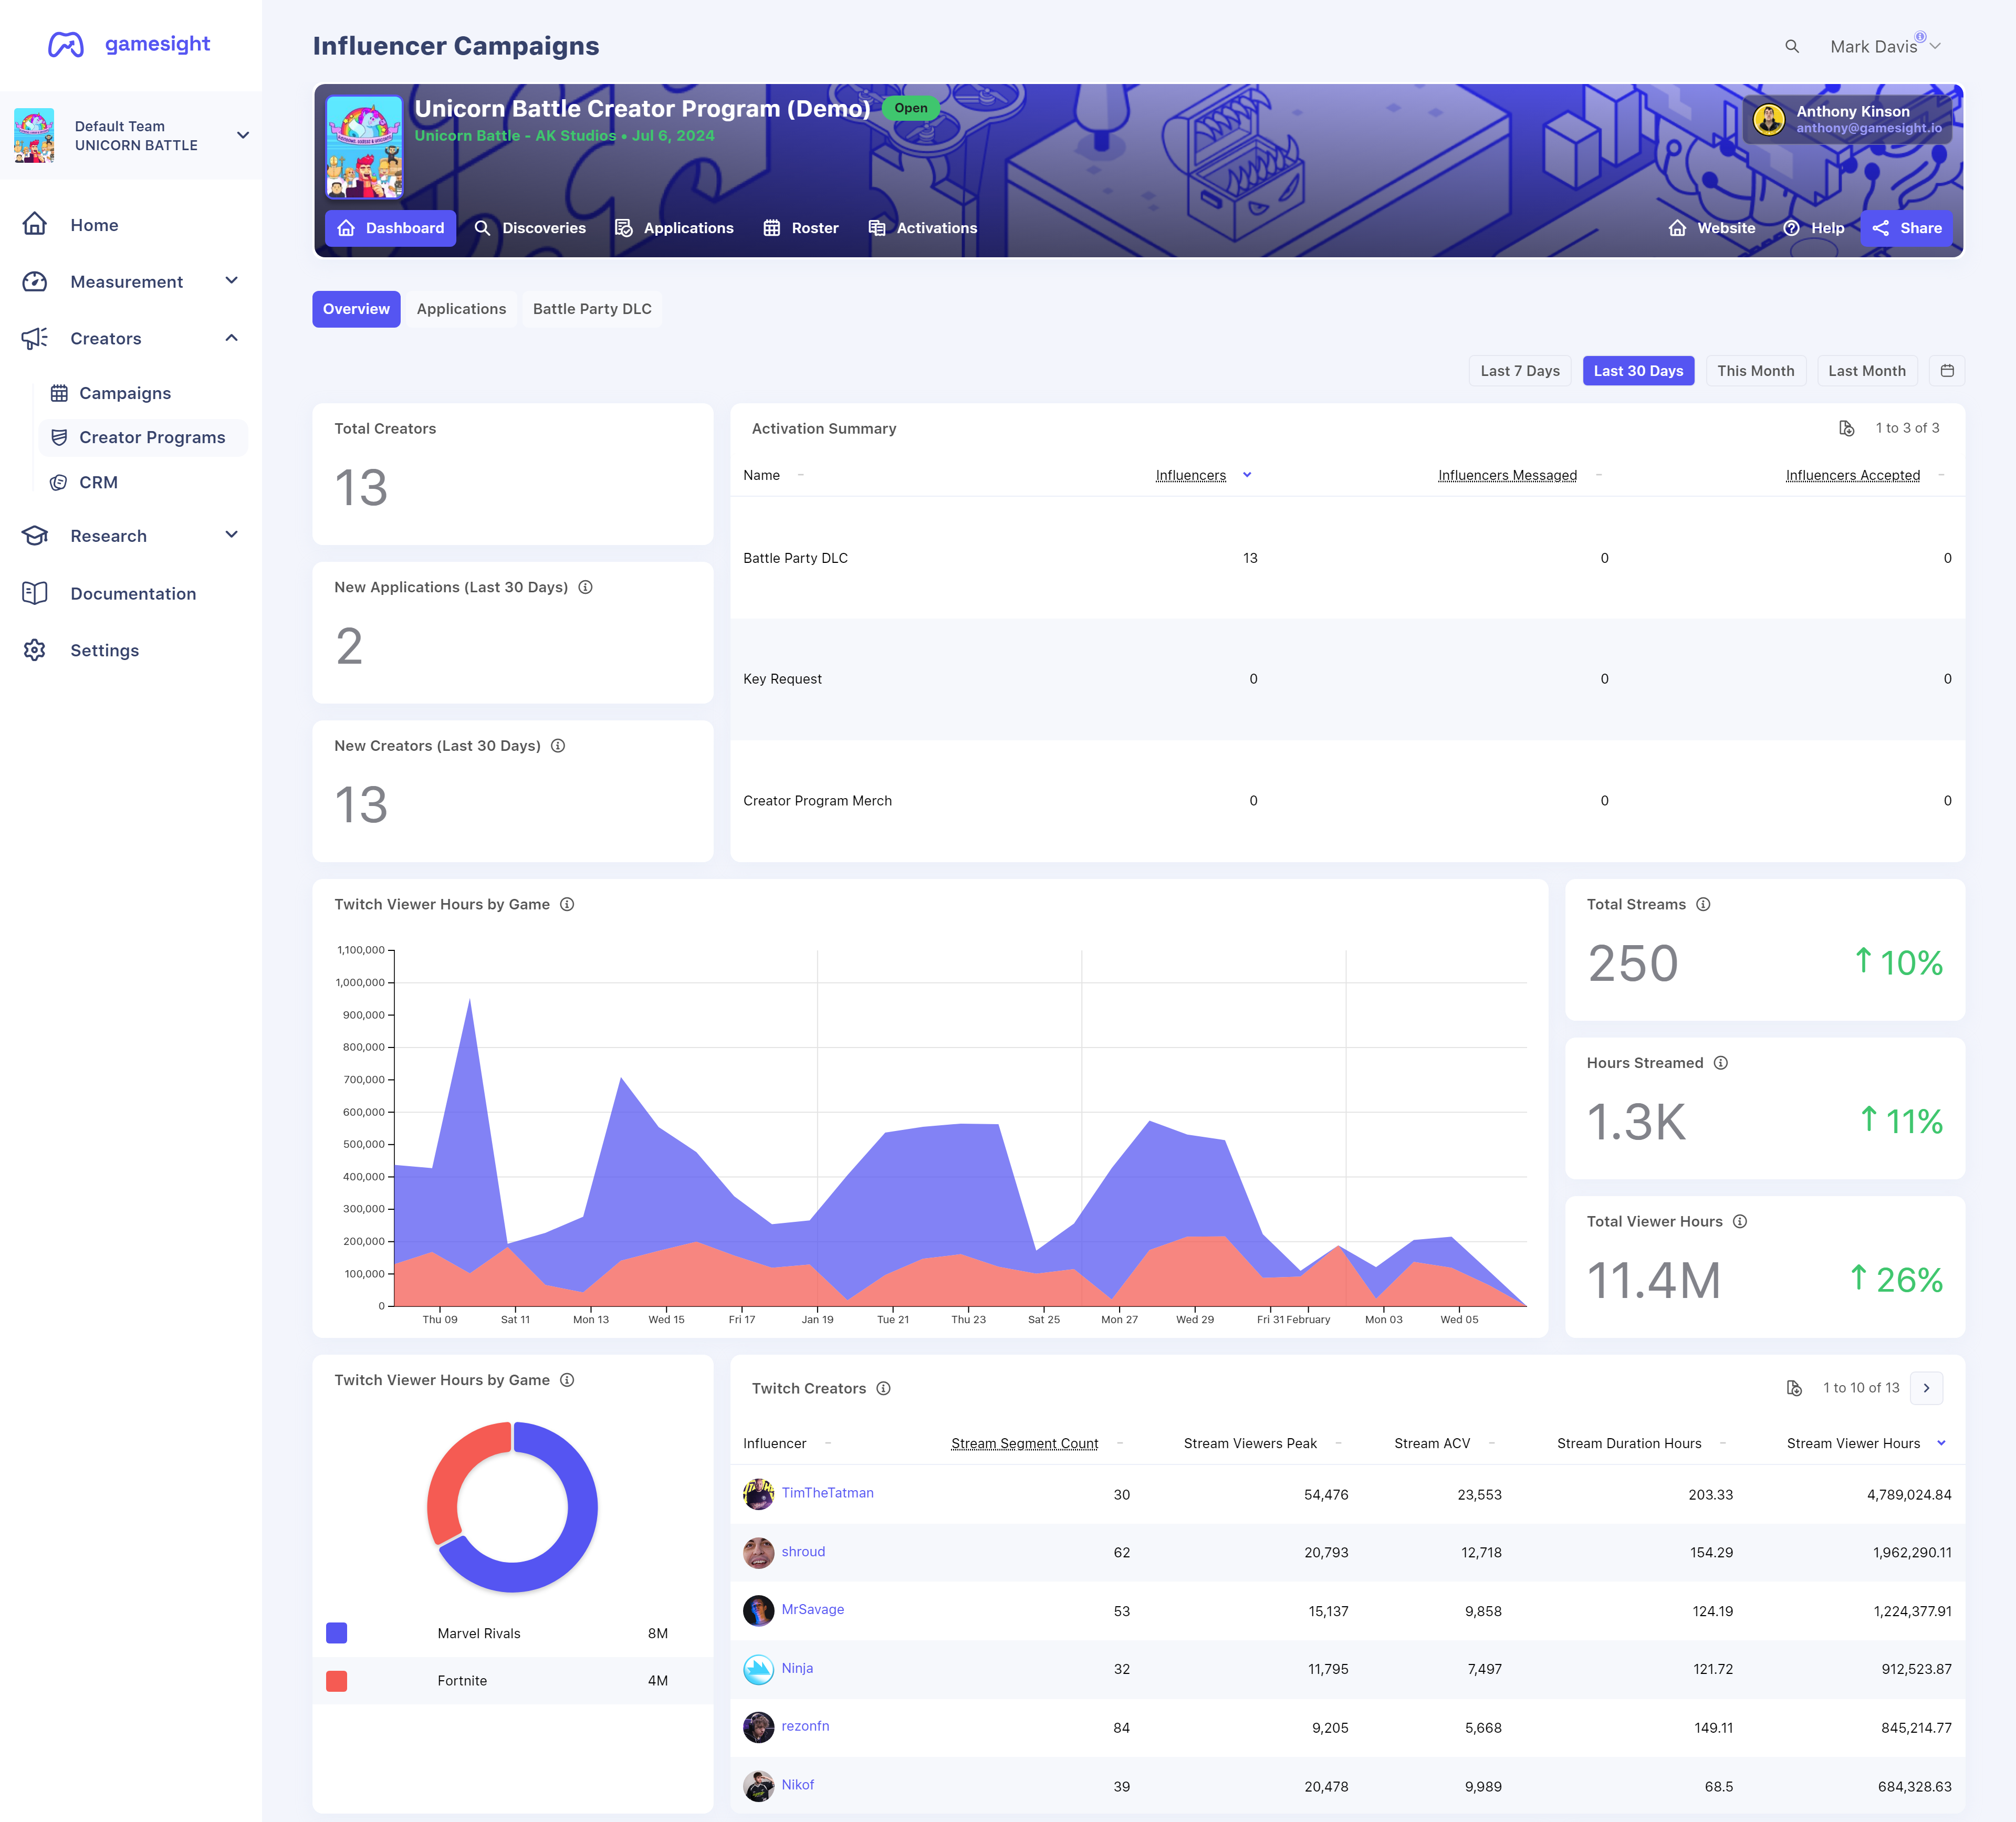Open the Activations tab

click(x=923, y=228)
